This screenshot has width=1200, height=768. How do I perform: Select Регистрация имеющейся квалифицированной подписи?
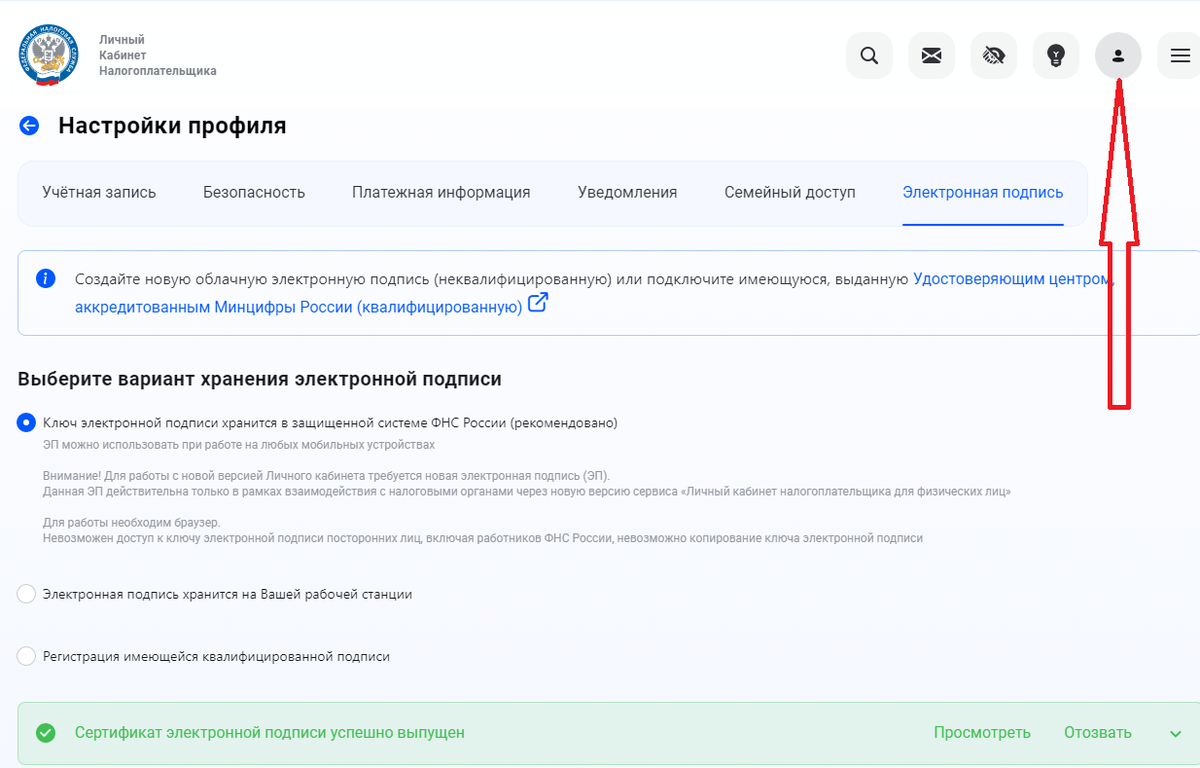(x=26, y=656)
